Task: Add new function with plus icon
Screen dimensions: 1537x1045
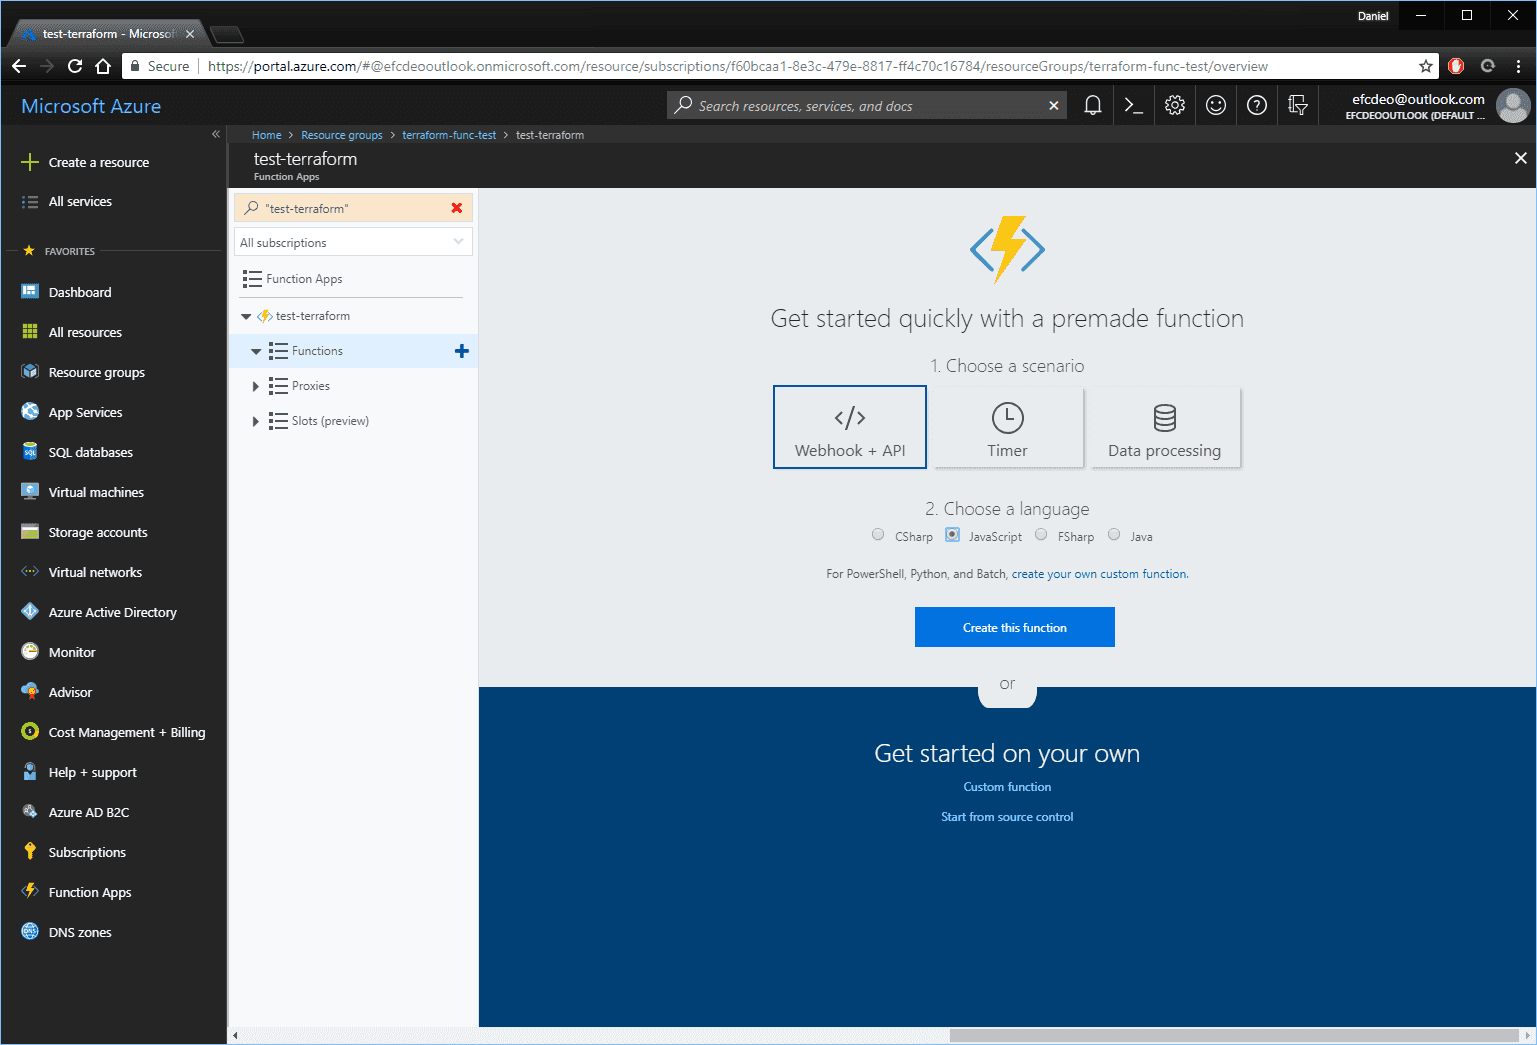Action: pyautogui.click(x=462, y=351)
